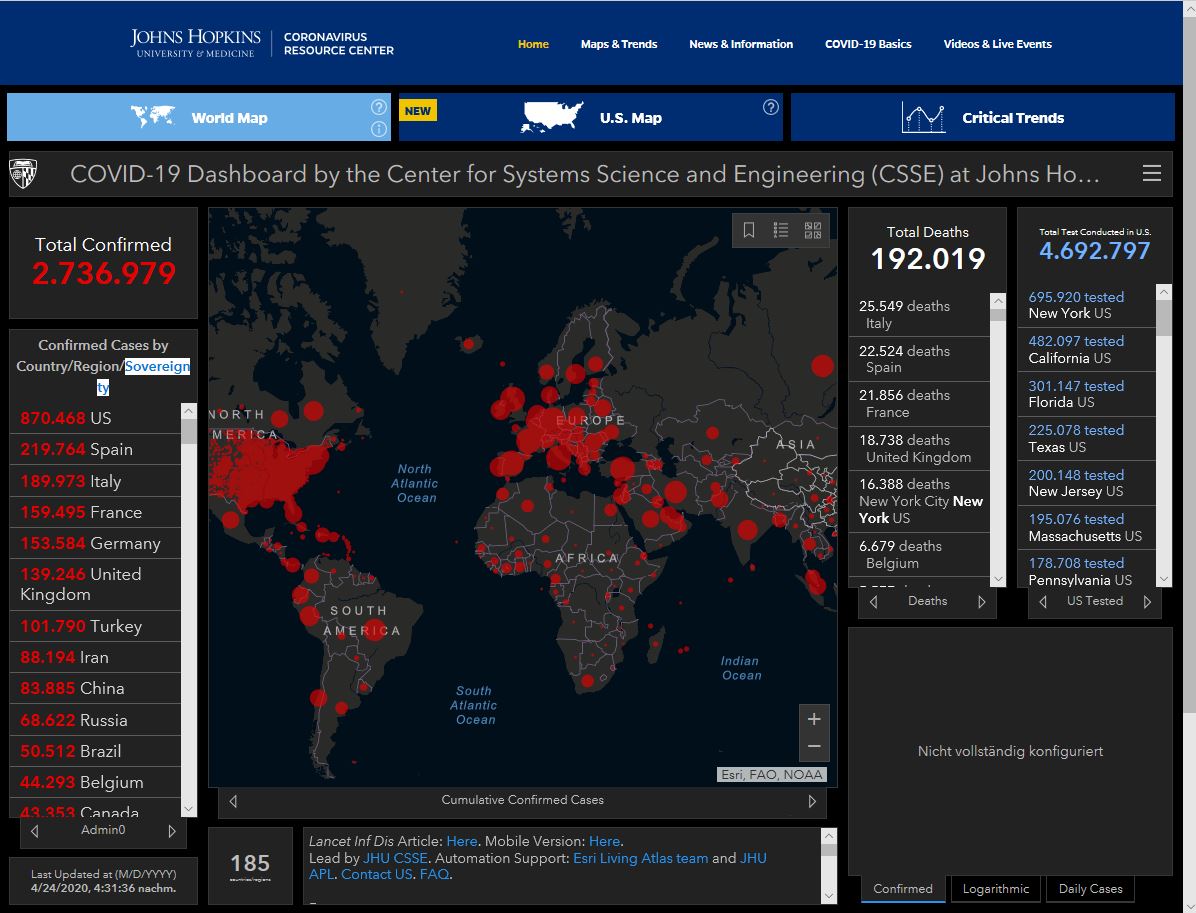Screen dimensions: 1196x913
Task: Select Spain row in confirmed cases list
Action: click(95, 449)
